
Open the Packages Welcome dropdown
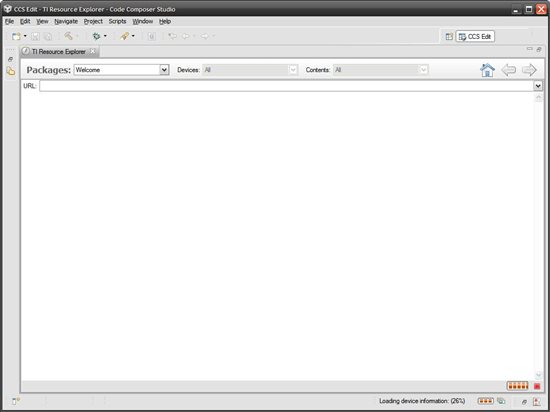(x=121, y=70)
